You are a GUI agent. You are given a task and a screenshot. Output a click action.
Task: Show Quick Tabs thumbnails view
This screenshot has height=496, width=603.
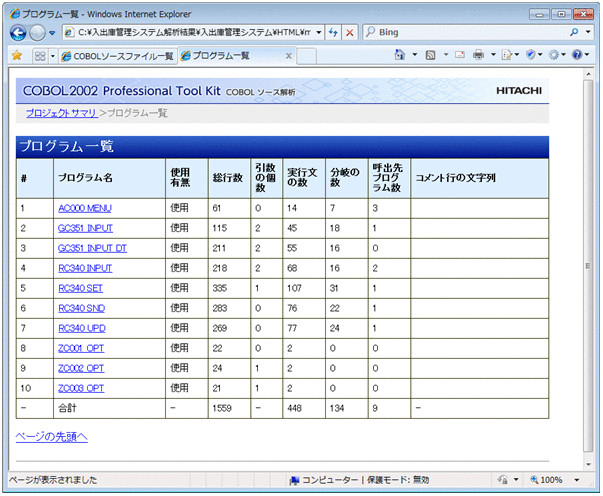[x=40, y=56]
